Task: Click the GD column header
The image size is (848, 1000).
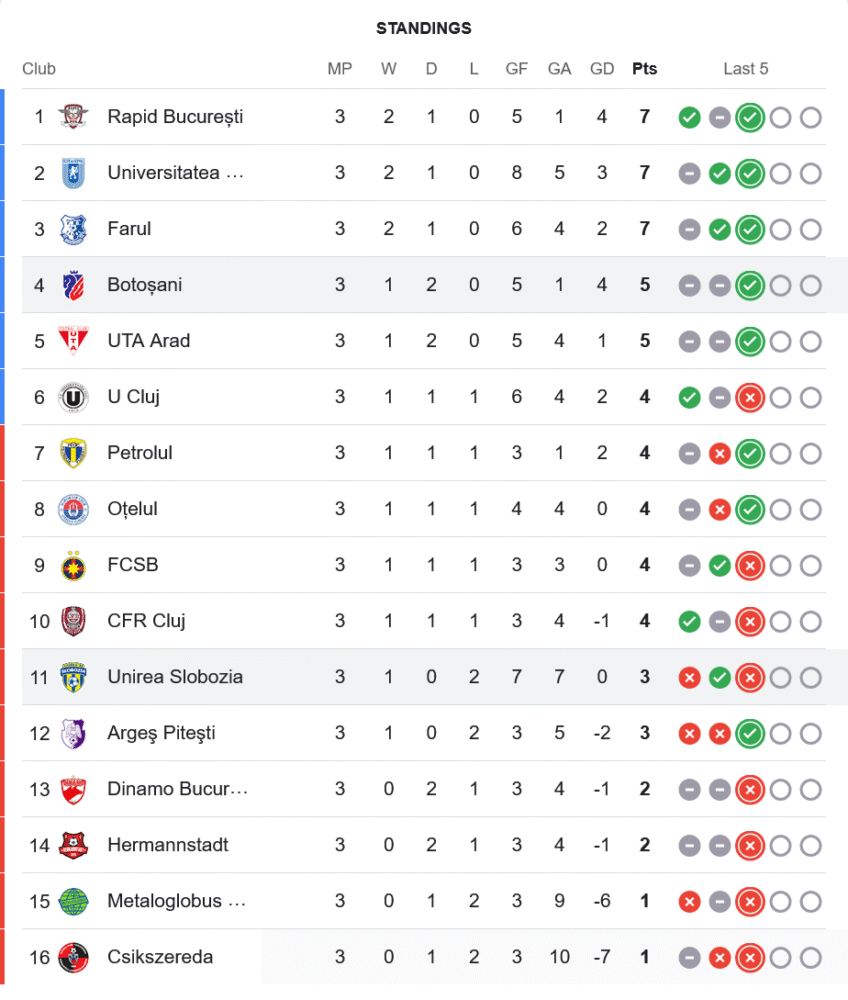Action: (602, 69)
